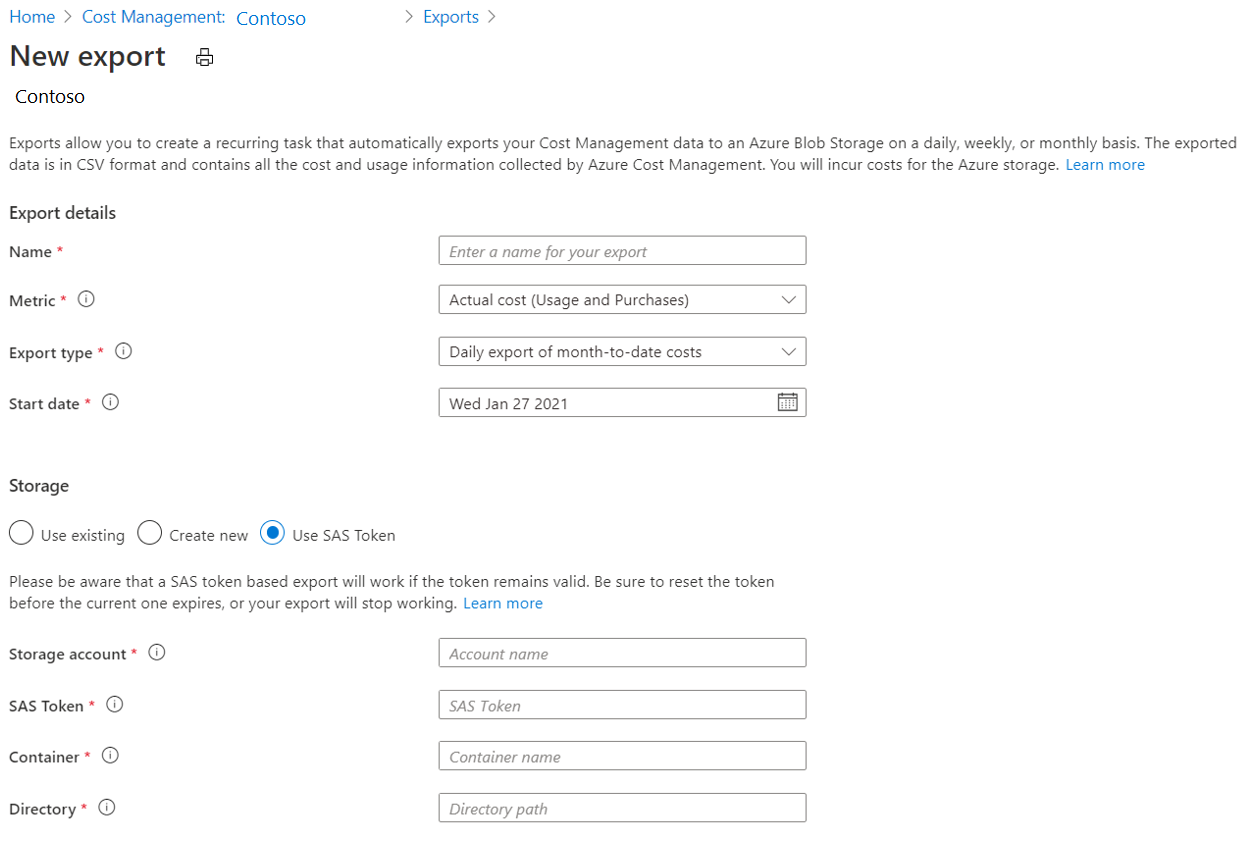Open the Metric dropdown

(x=622, y=300)
